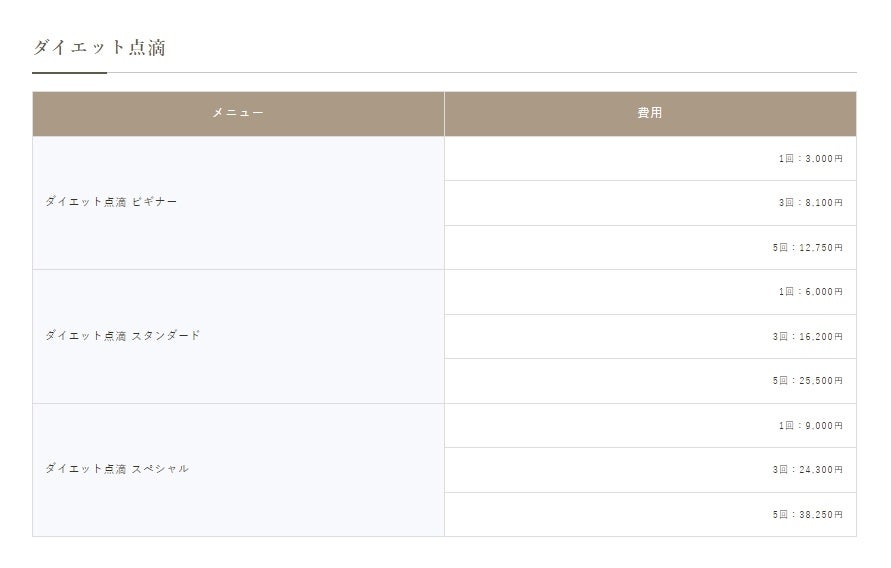Click the 点滴 characters in the page title
The height and width of the screenshot is (568, 891).
(x=147, y=47)
